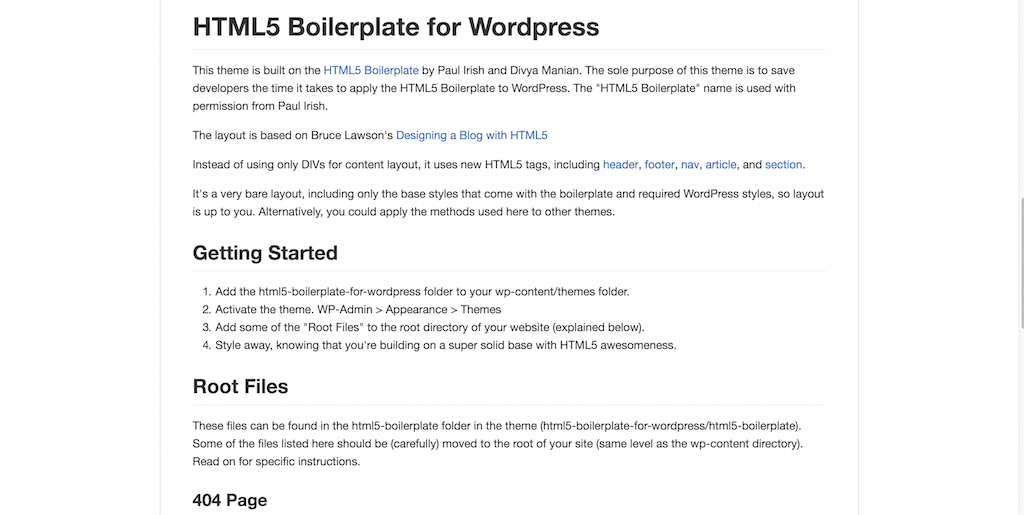
Task: Click the paragraph starting 'It's a very bare layout'
Action: [x=508, y=203]
